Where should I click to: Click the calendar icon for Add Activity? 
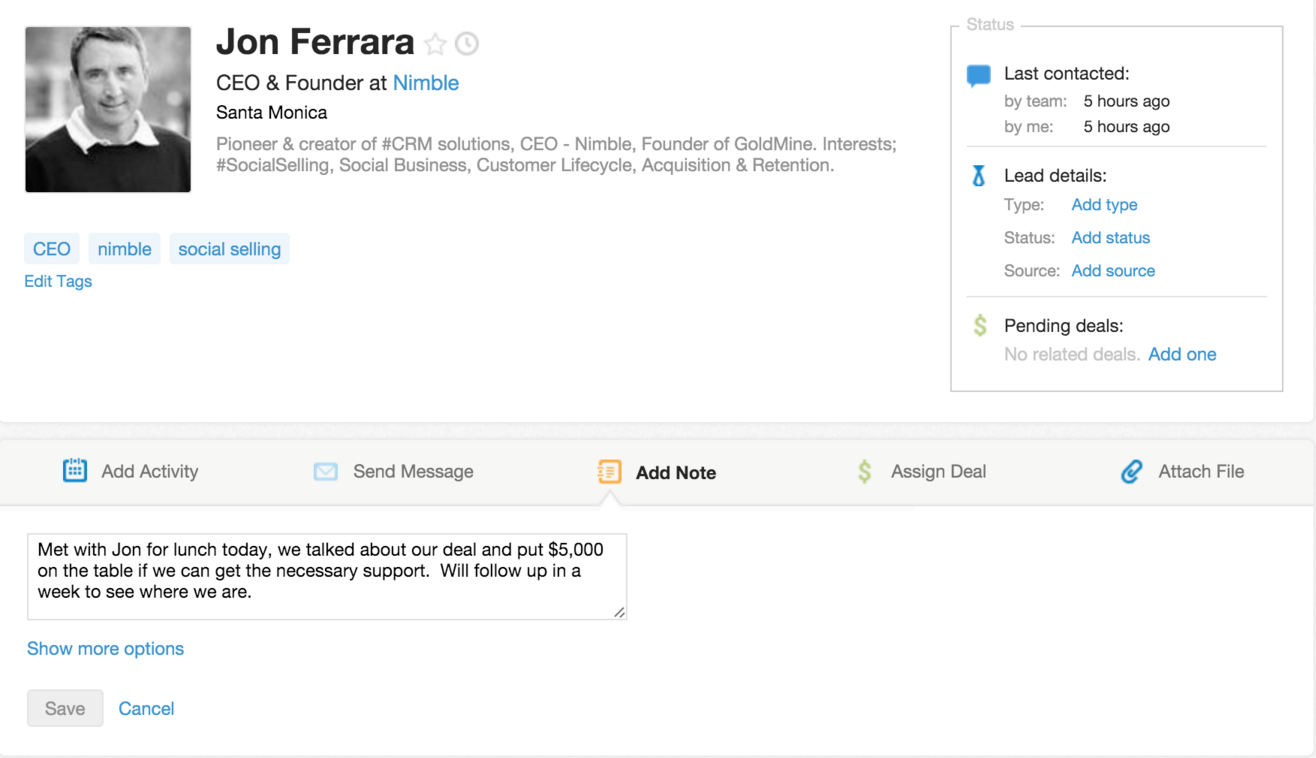click(x=75, y=471)
